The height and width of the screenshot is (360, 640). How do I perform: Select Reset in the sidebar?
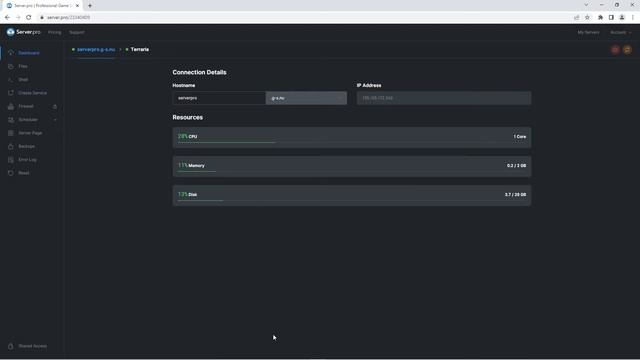coord(24,173)
